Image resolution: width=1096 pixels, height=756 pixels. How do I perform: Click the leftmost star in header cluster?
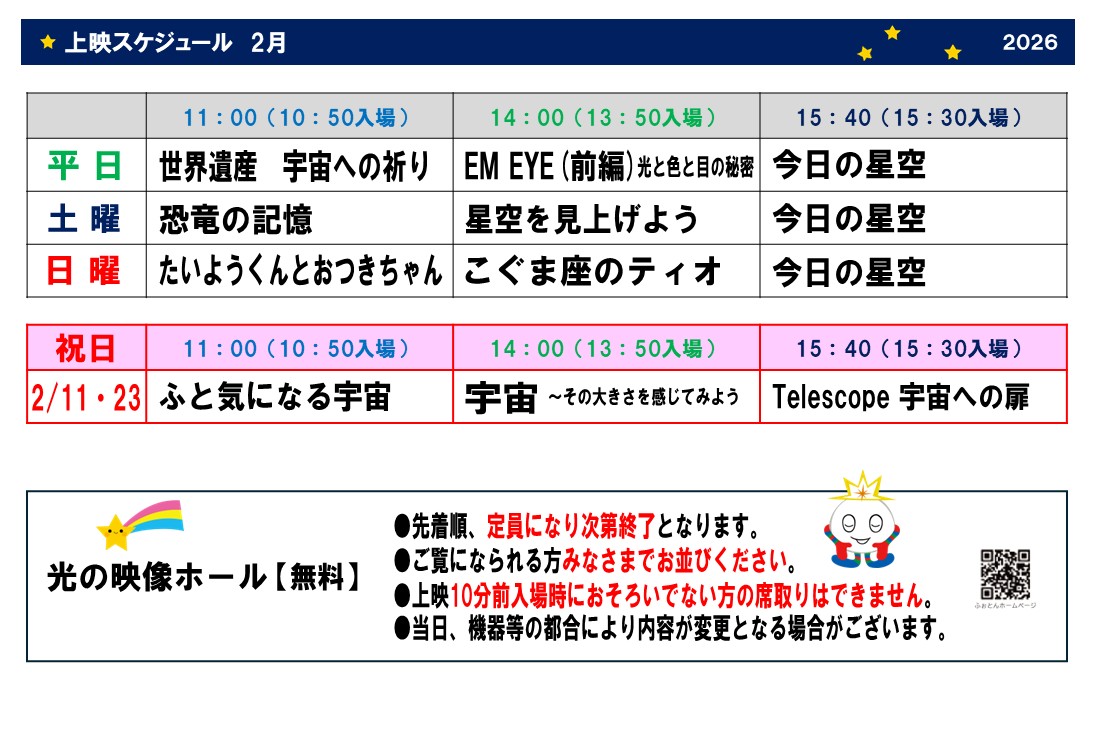point(865,54)
